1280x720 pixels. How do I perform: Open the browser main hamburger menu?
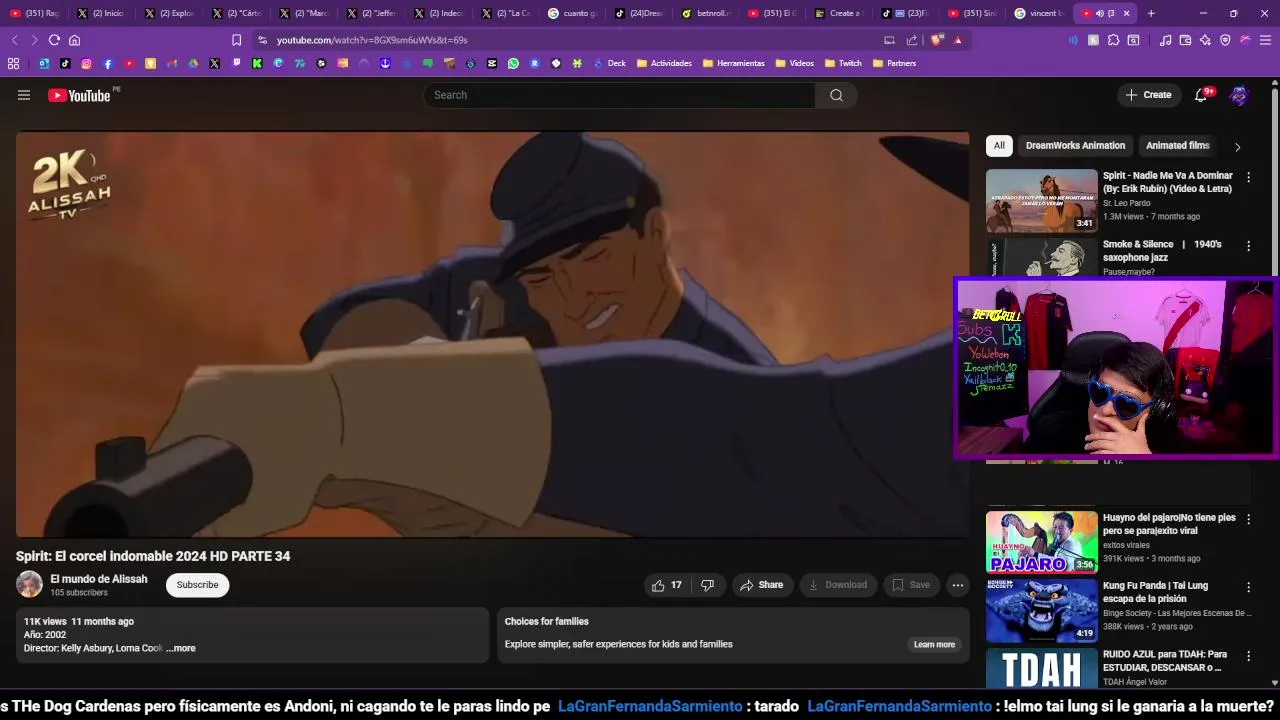[1265, 40]
